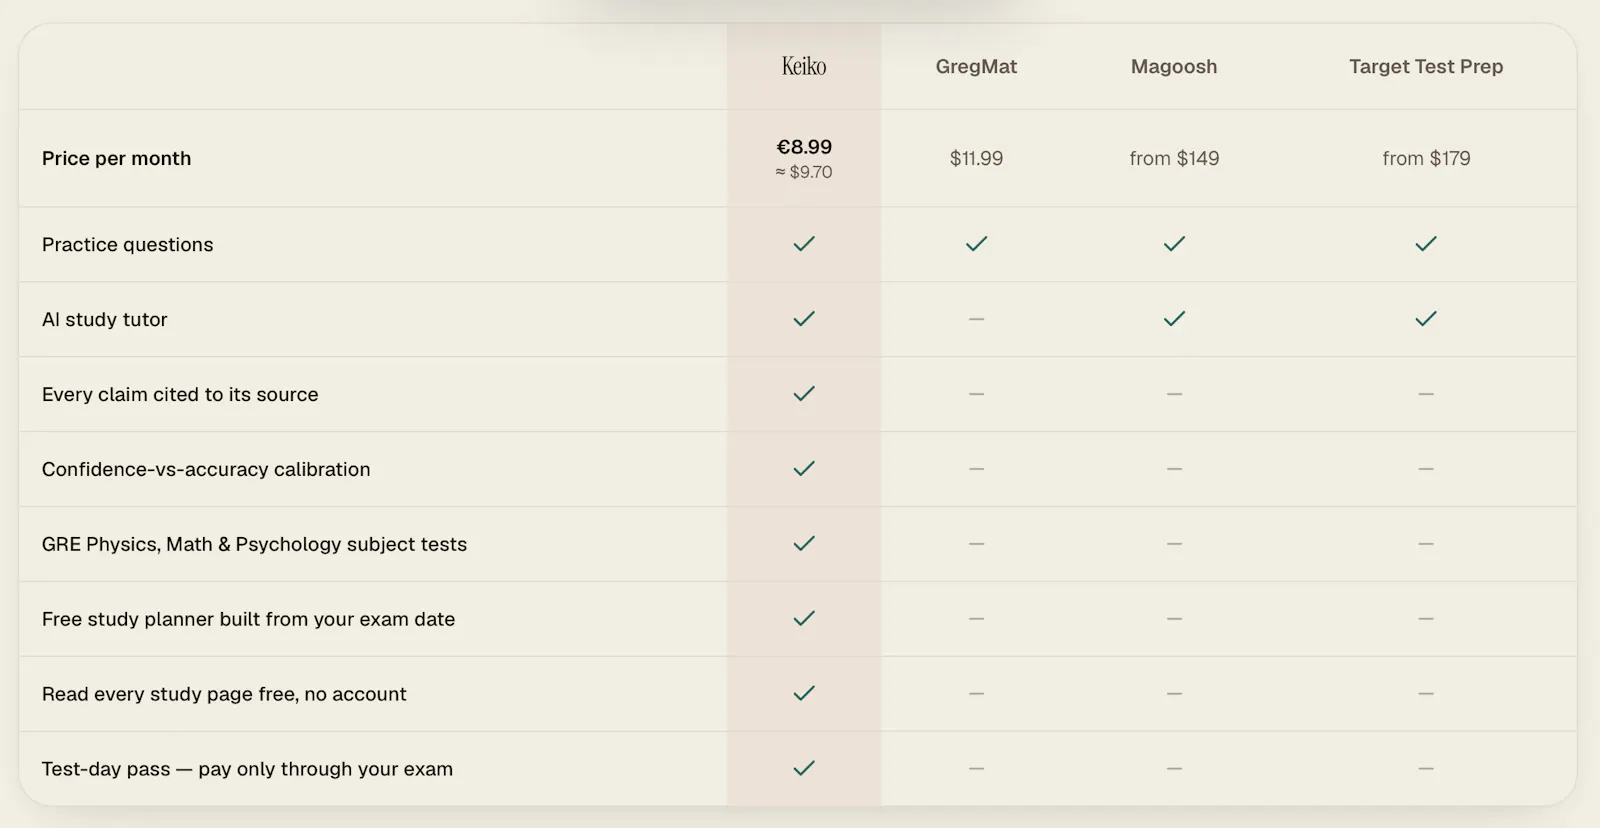Click the Magoosh column header

coord(1174,66)
